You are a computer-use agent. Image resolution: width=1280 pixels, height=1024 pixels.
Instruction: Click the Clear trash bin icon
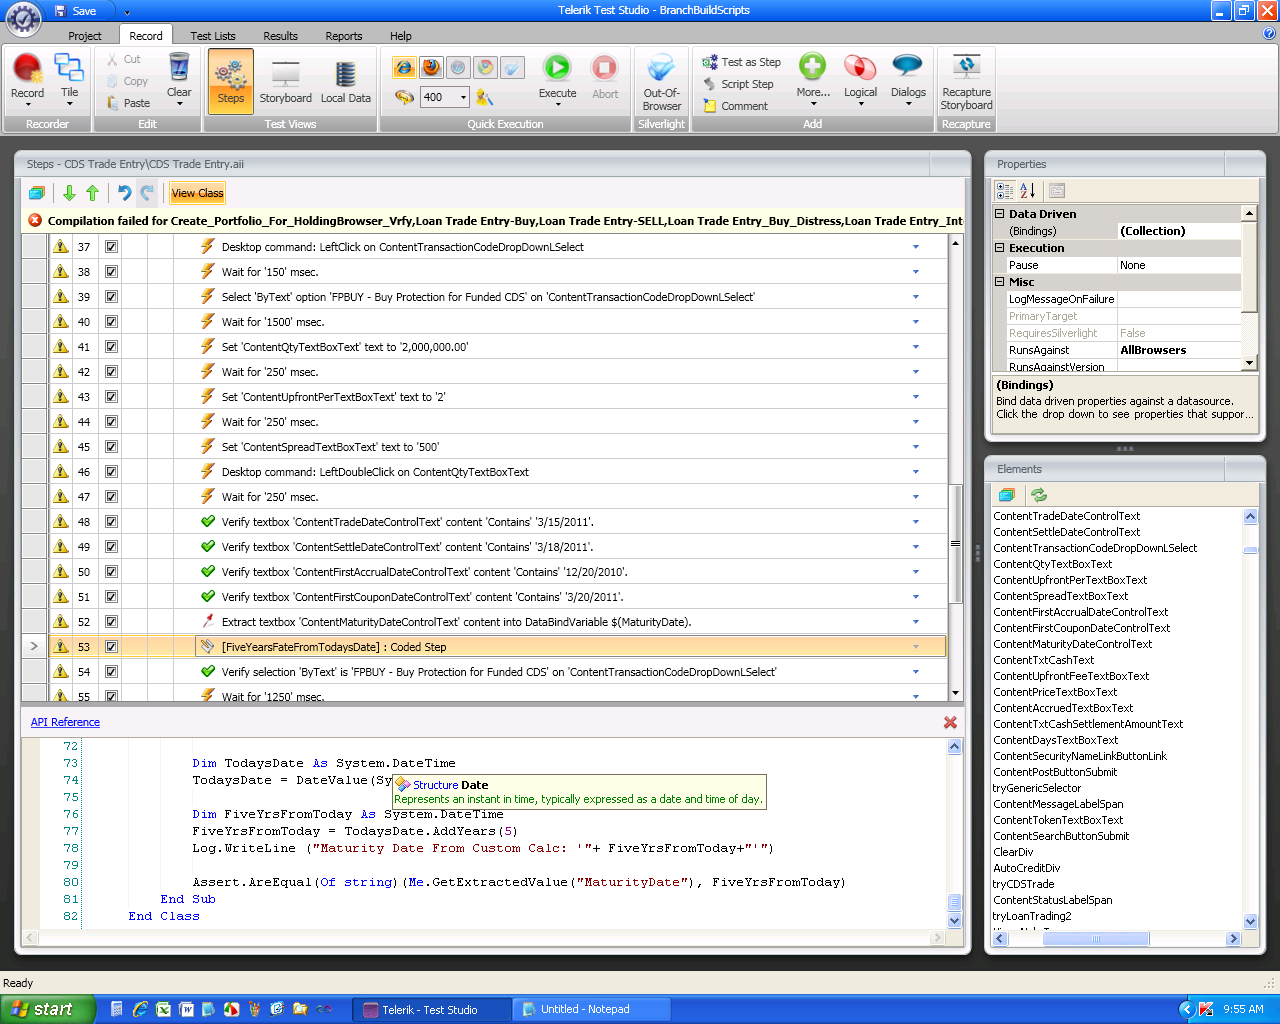[x=179, y=68]
